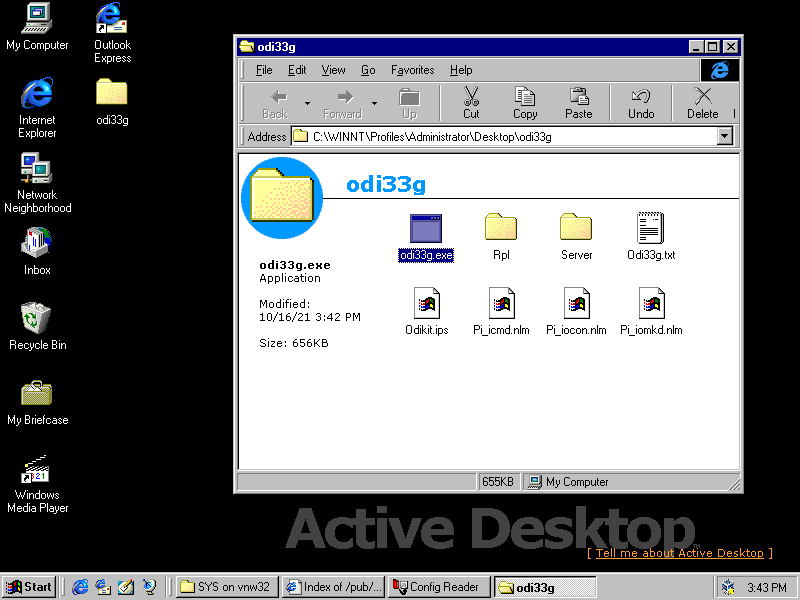Click inside the Address path field
The height and width of the screenshot is (600, 800).
504,136
